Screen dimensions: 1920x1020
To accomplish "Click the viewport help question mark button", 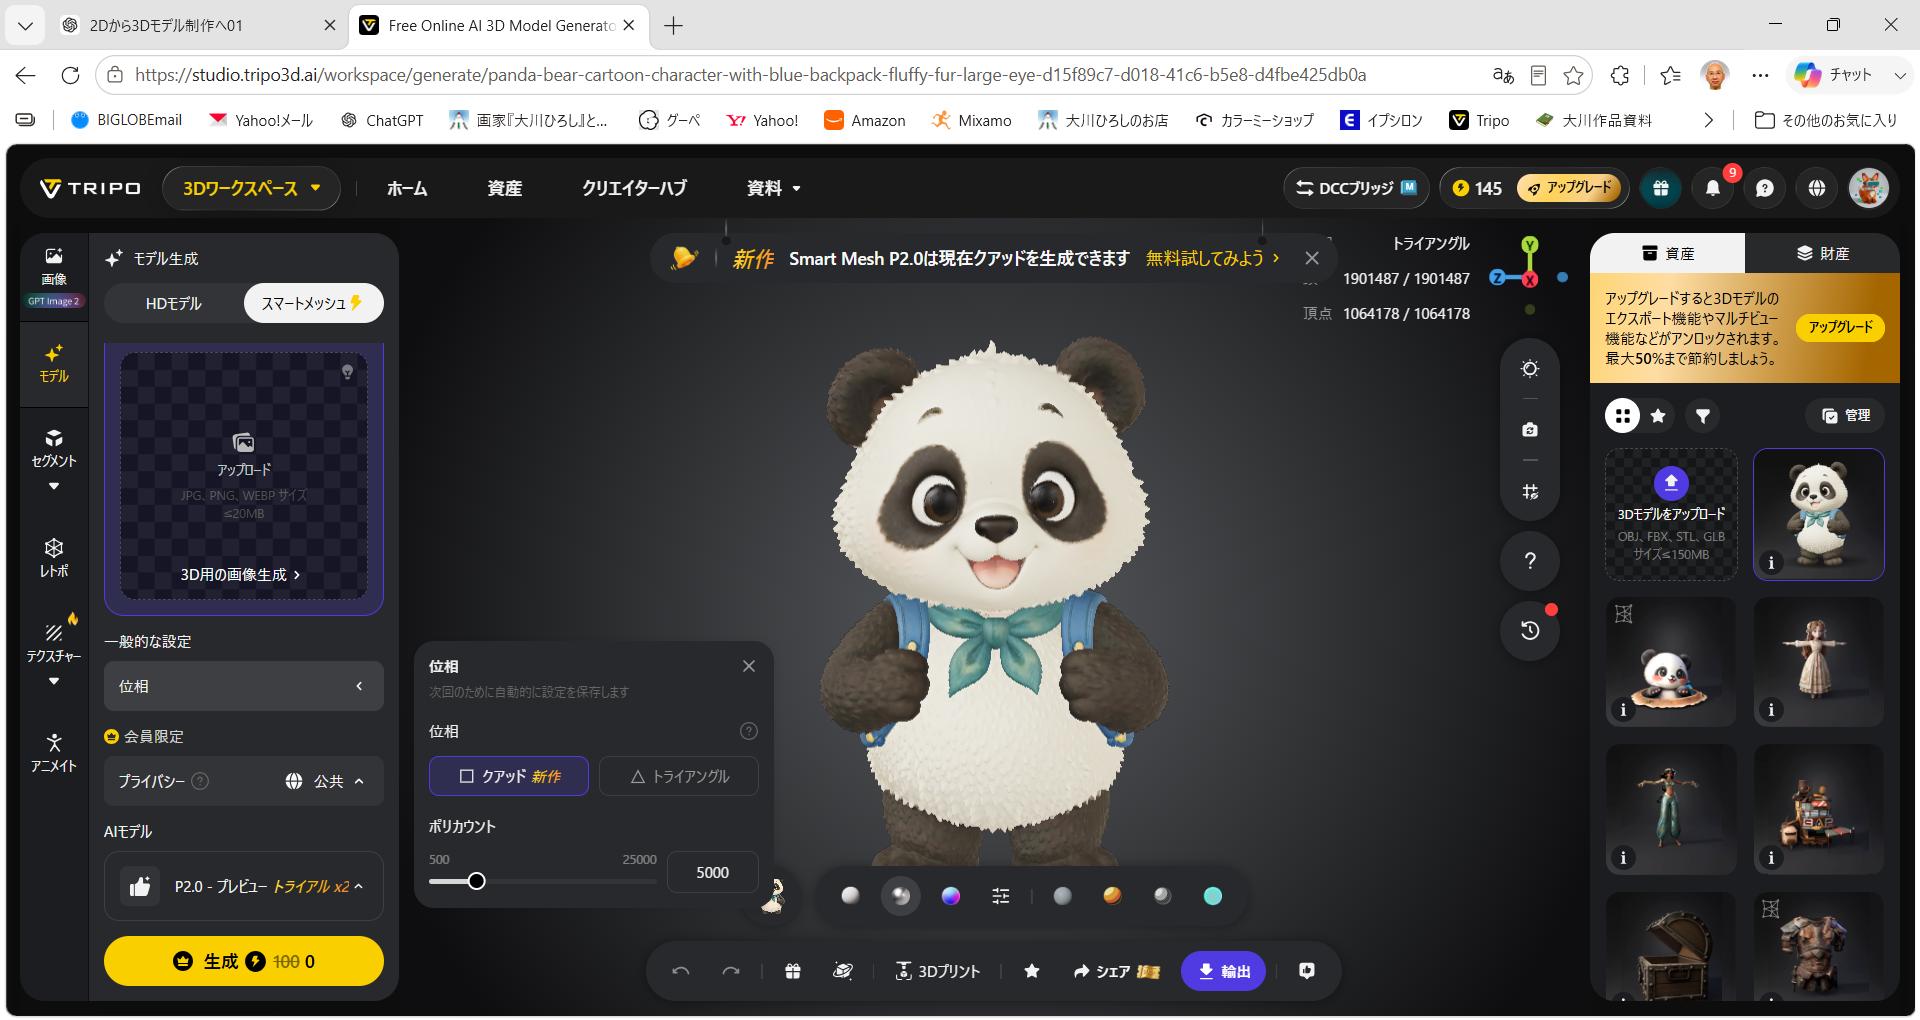I will [1530, 561].
